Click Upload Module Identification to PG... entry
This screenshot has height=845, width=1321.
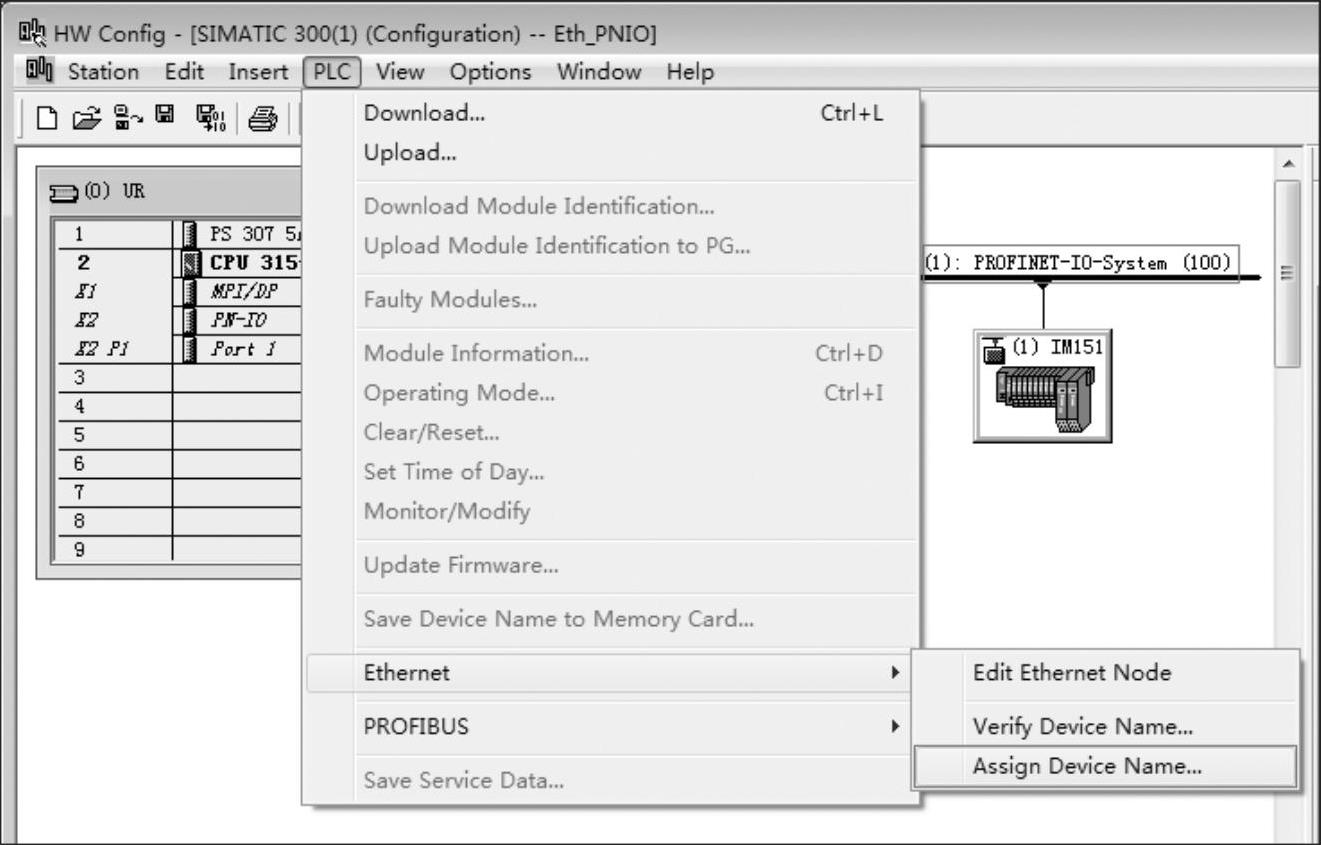(611, 245)
